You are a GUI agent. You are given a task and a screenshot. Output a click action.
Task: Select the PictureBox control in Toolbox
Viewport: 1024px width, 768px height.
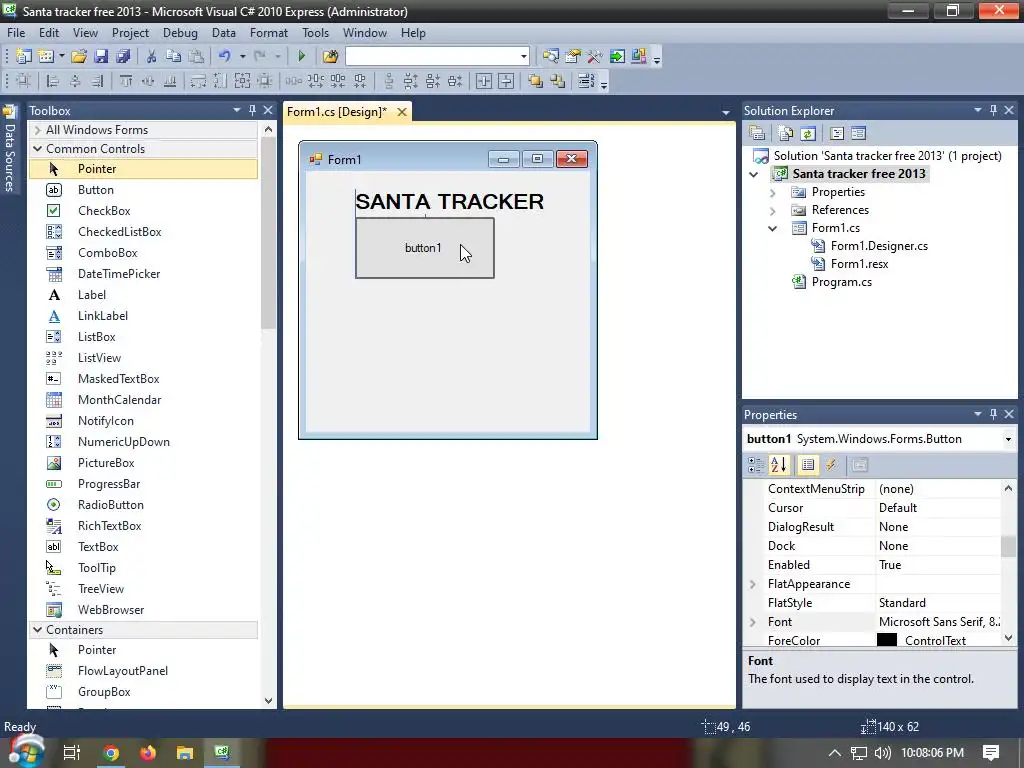[106, 462]
